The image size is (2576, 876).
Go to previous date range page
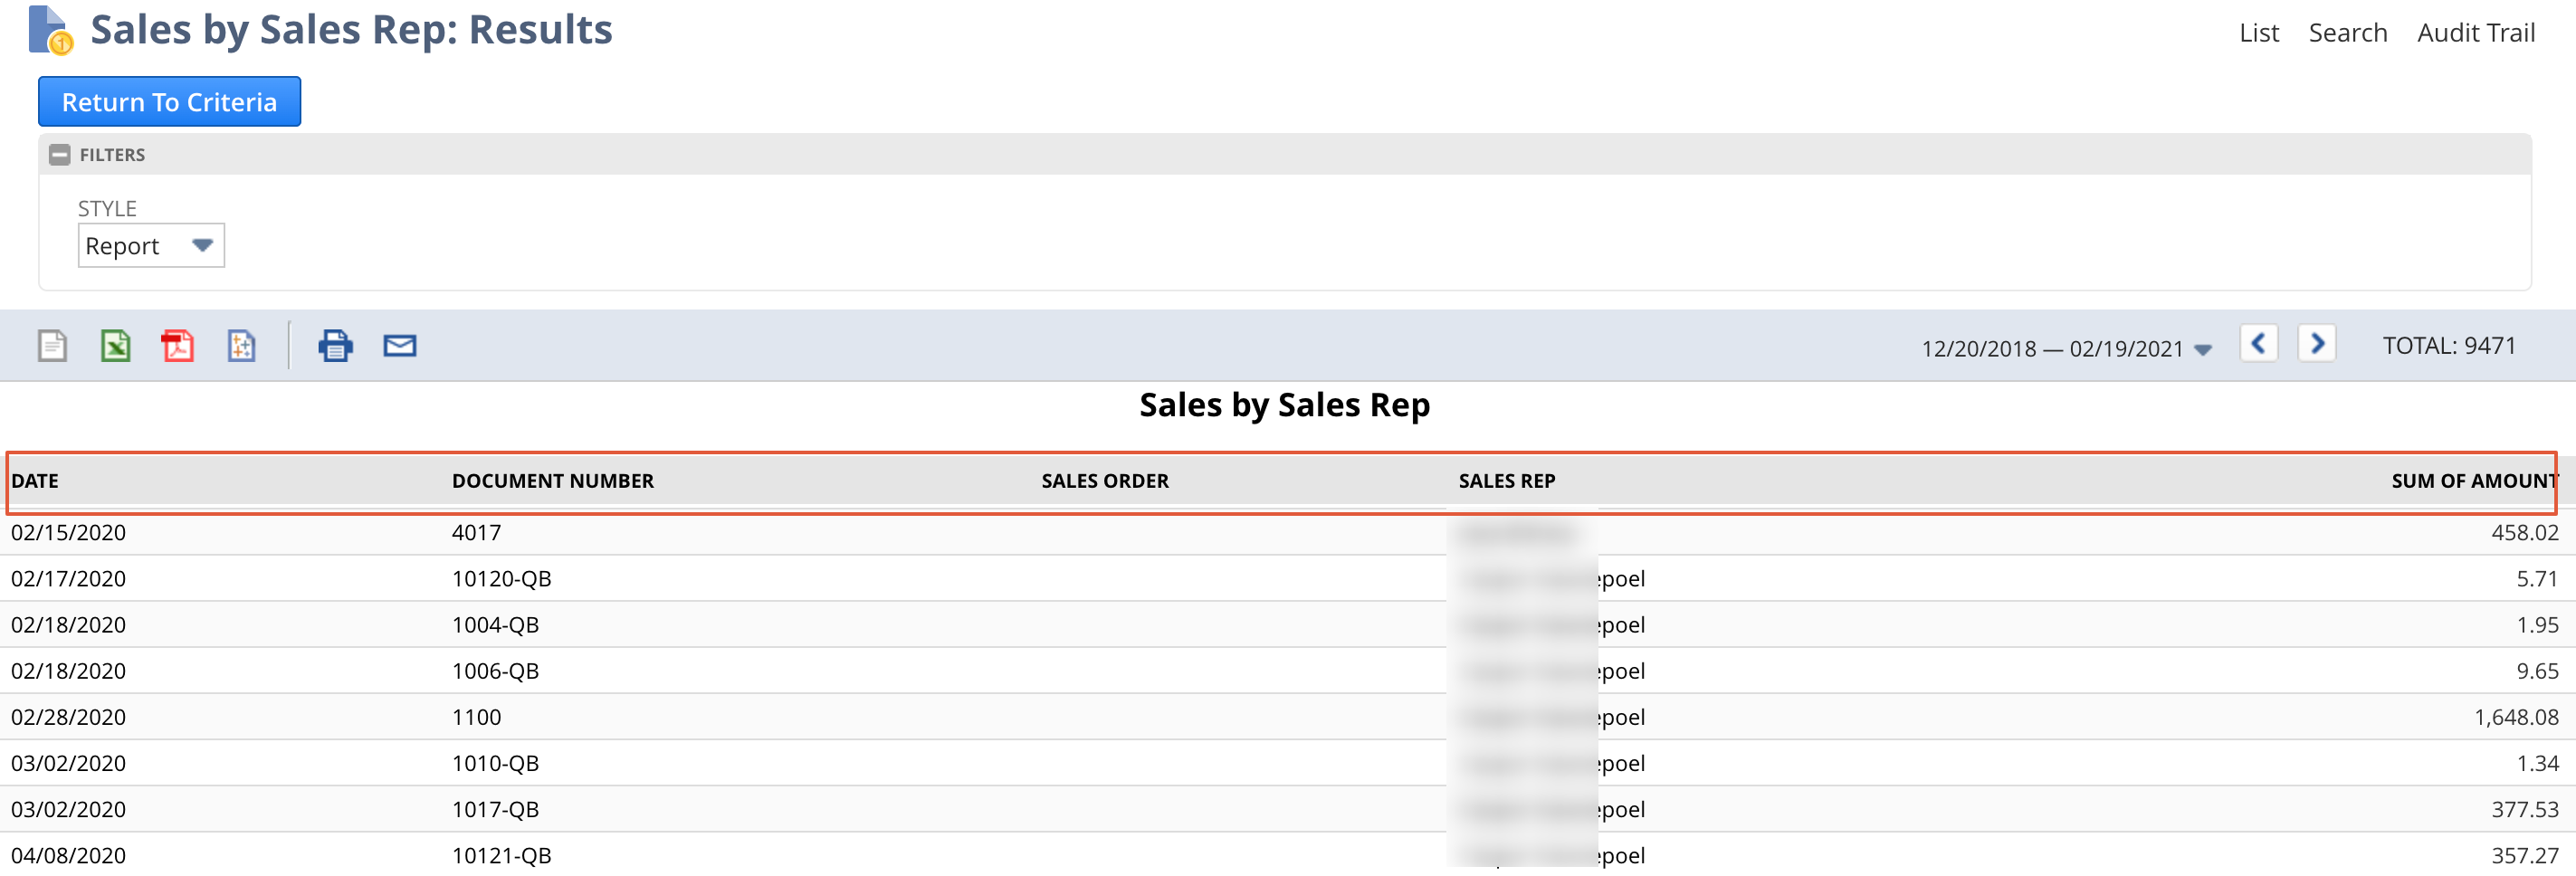coord(2258,344)
